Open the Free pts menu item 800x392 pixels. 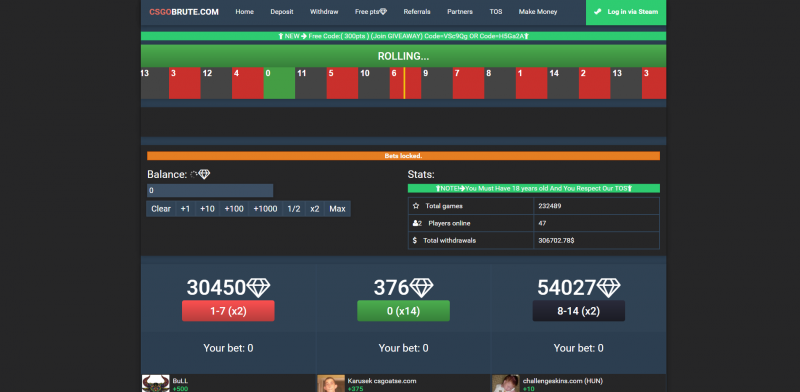[x=371, y=12]
